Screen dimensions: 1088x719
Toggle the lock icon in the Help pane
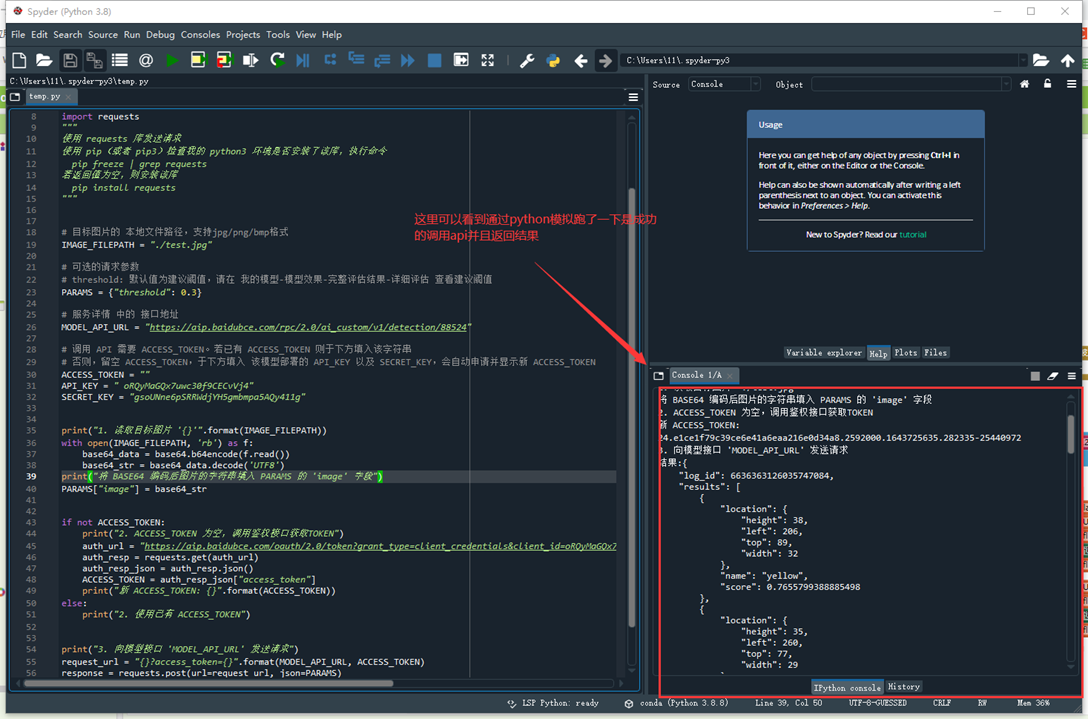click(x=1047, y=84)
